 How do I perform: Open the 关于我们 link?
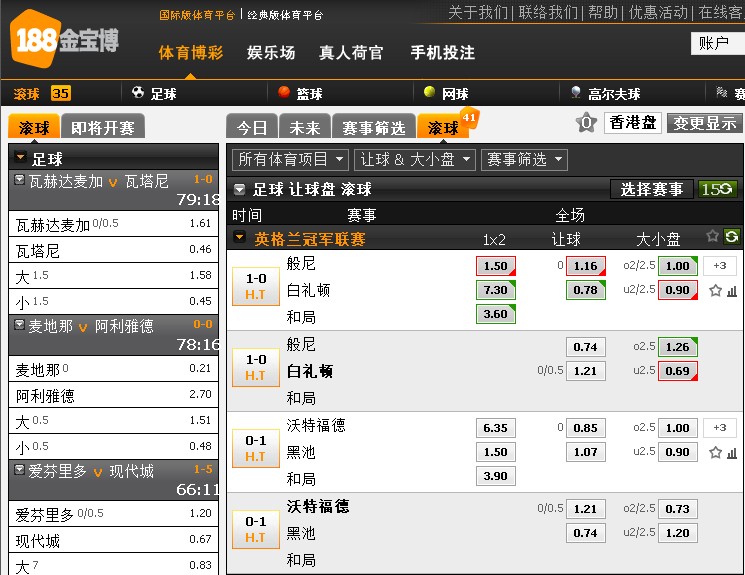pos(478,12)
